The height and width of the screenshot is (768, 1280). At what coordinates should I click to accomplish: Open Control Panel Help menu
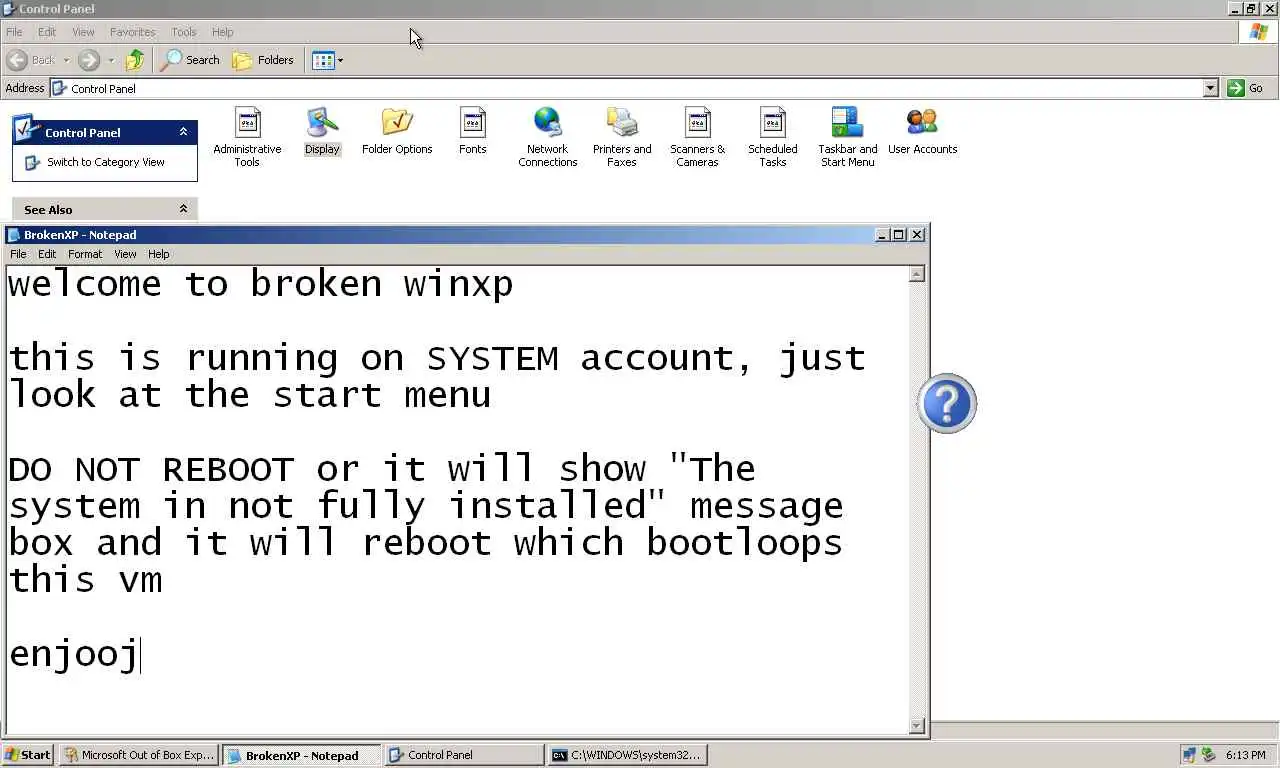click(x=223, y=32)
